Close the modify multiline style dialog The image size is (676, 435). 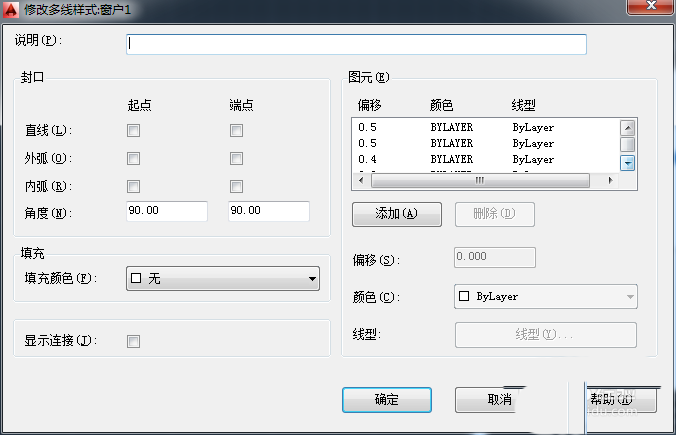651,6
